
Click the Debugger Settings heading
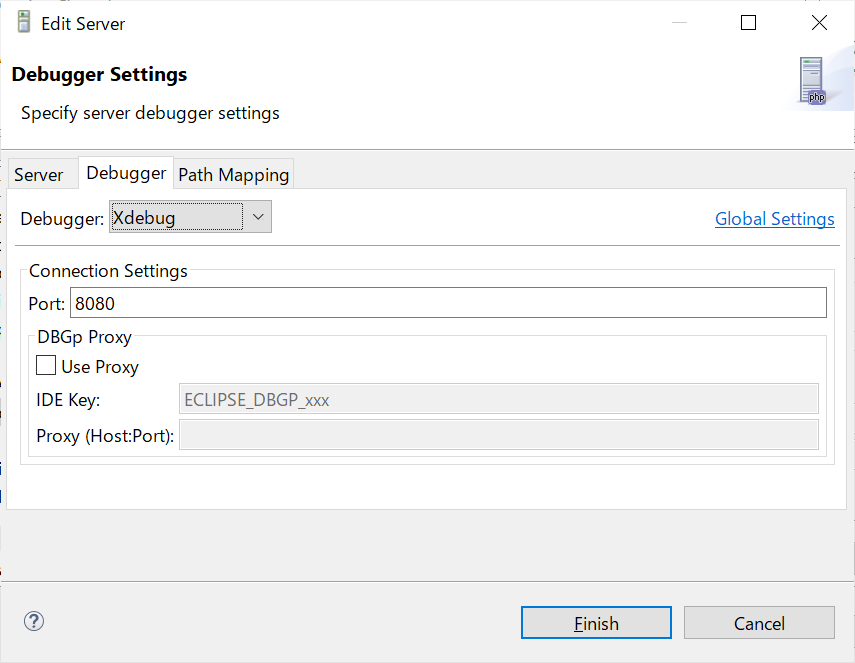click(x=99, y=74)
